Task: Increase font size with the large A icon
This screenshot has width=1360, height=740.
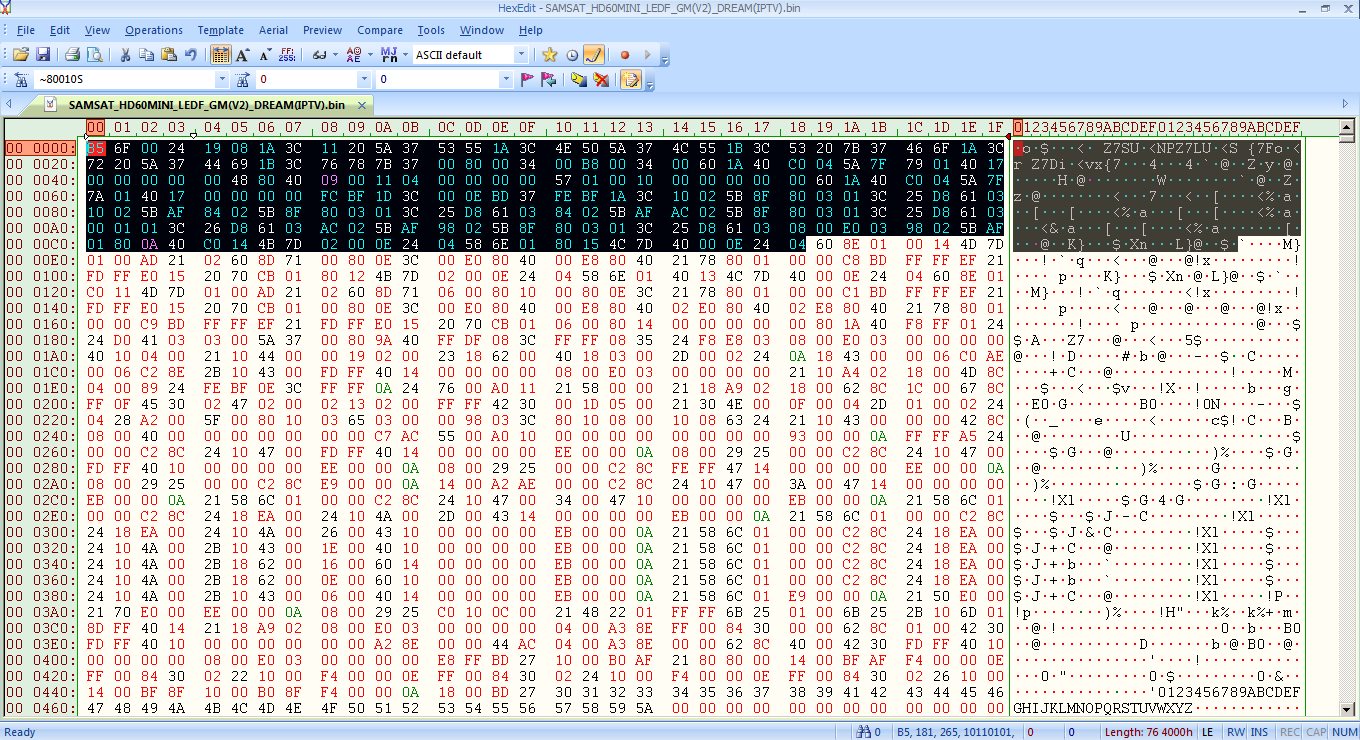Action: [243, 55]
